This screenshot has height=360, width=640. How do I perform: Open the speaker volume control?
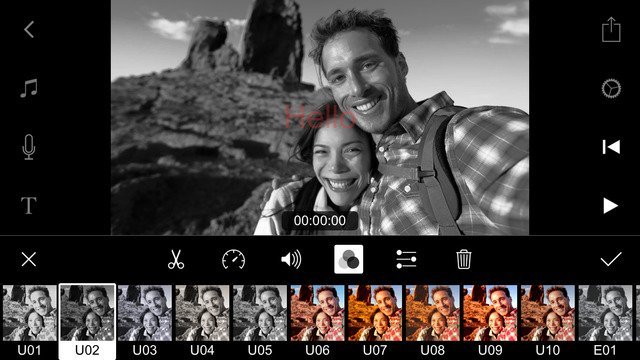[291, 259]
